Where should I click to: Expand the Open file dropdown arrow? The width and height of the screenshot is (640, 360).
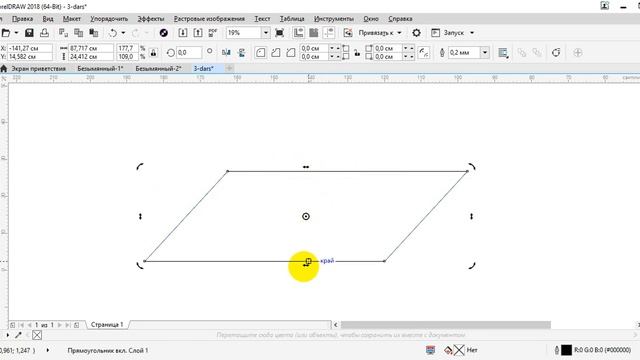(16, 33)
